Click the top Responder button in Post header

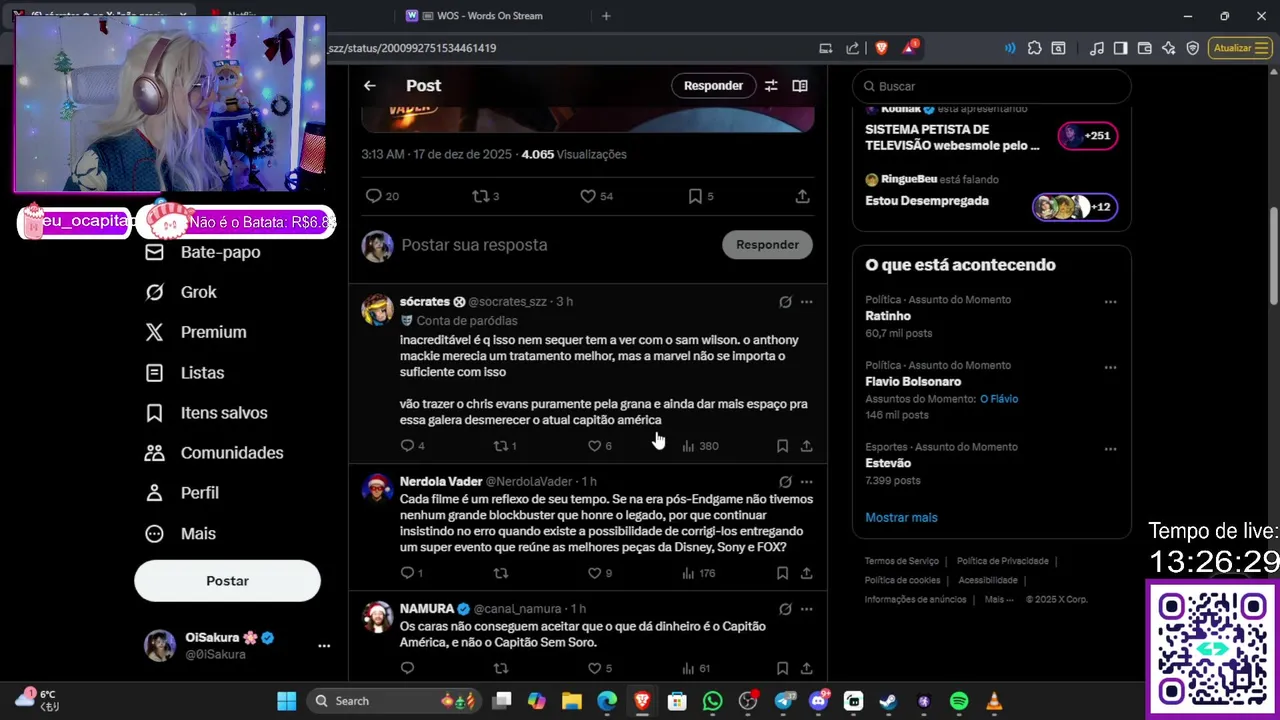point(713,86)
